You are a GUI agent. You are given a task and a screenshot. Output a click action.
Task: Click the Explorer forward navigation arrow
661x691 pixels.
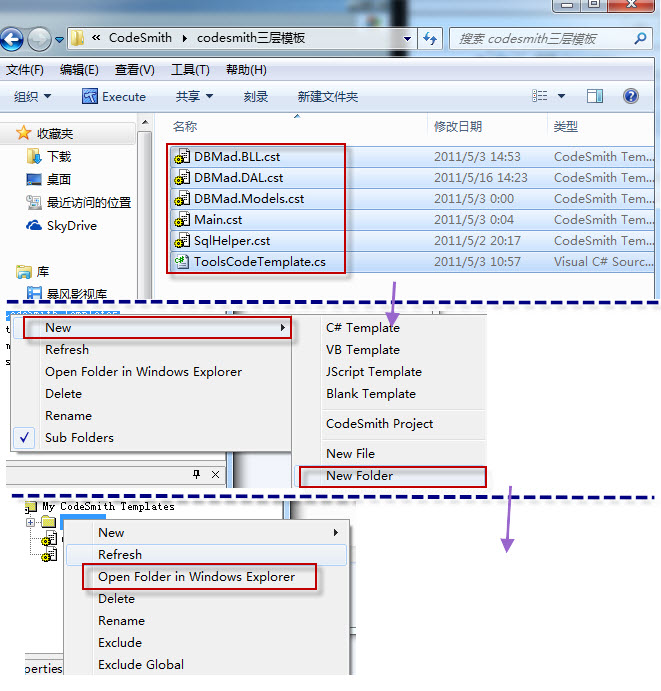[x=39, y=39]
